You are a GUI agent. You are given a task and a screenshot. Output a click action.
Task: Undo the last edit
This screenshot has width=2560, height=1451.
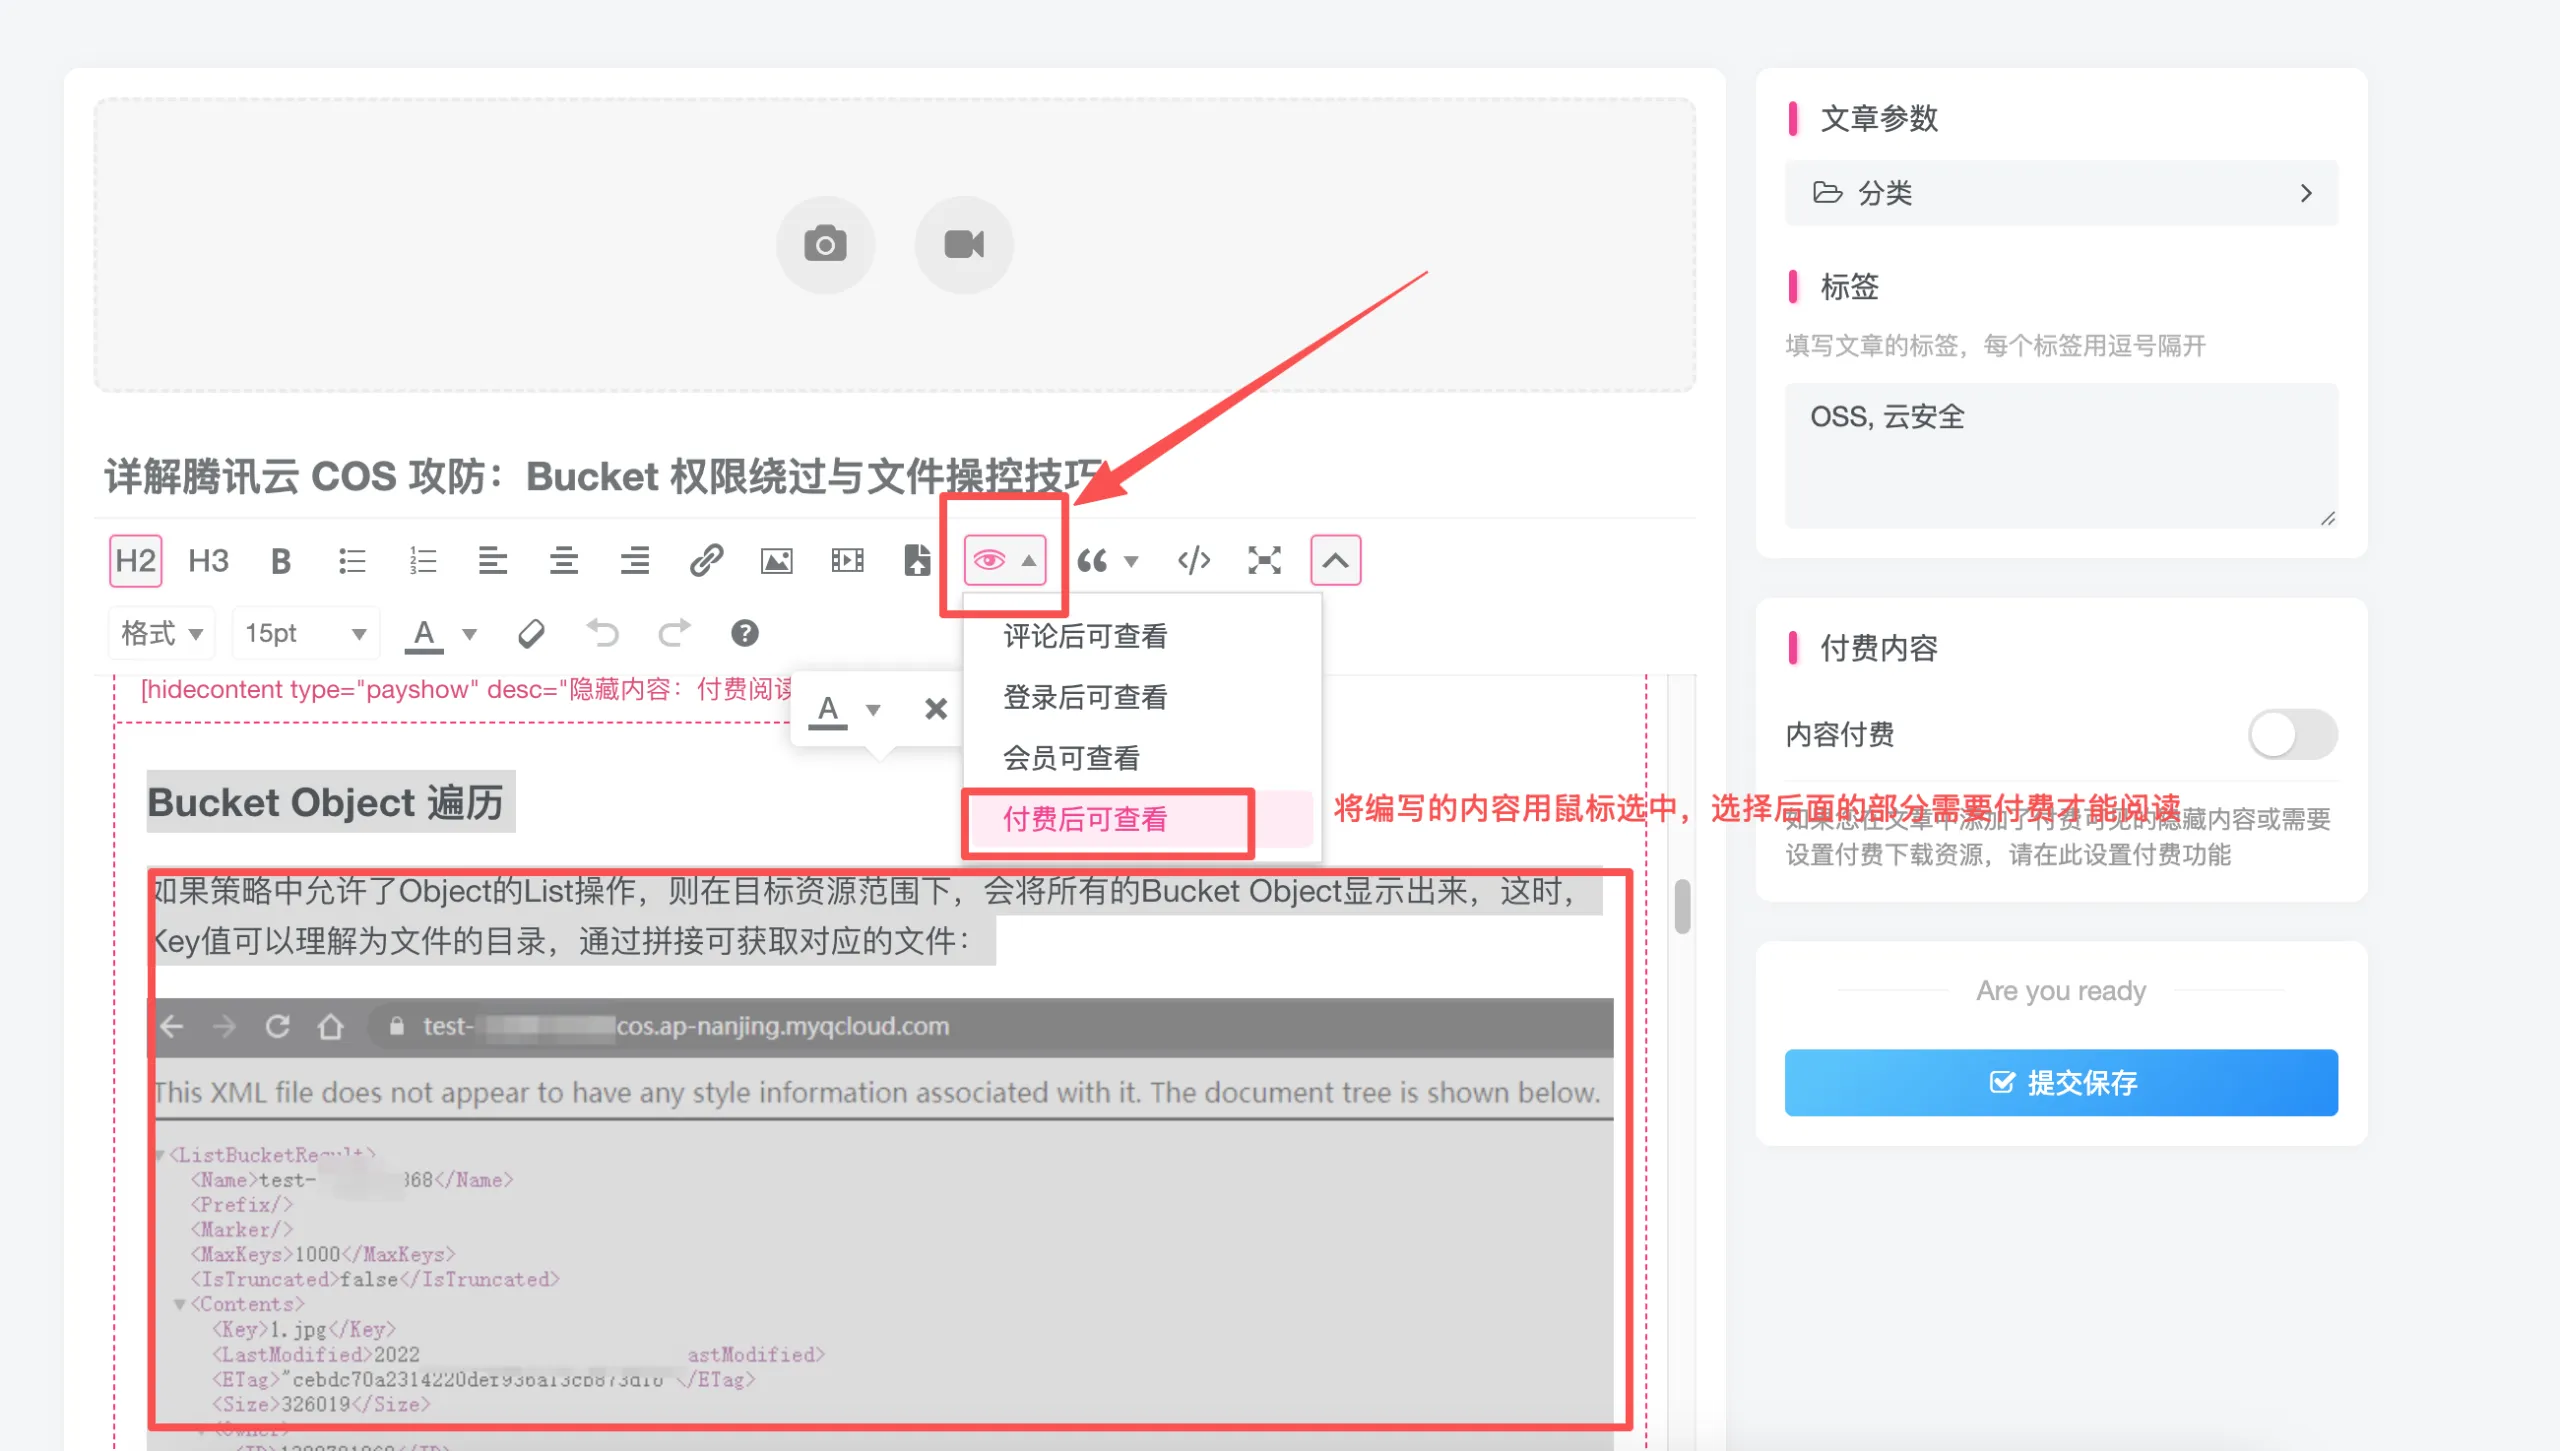pyautogui.click(x=604, y=632)
